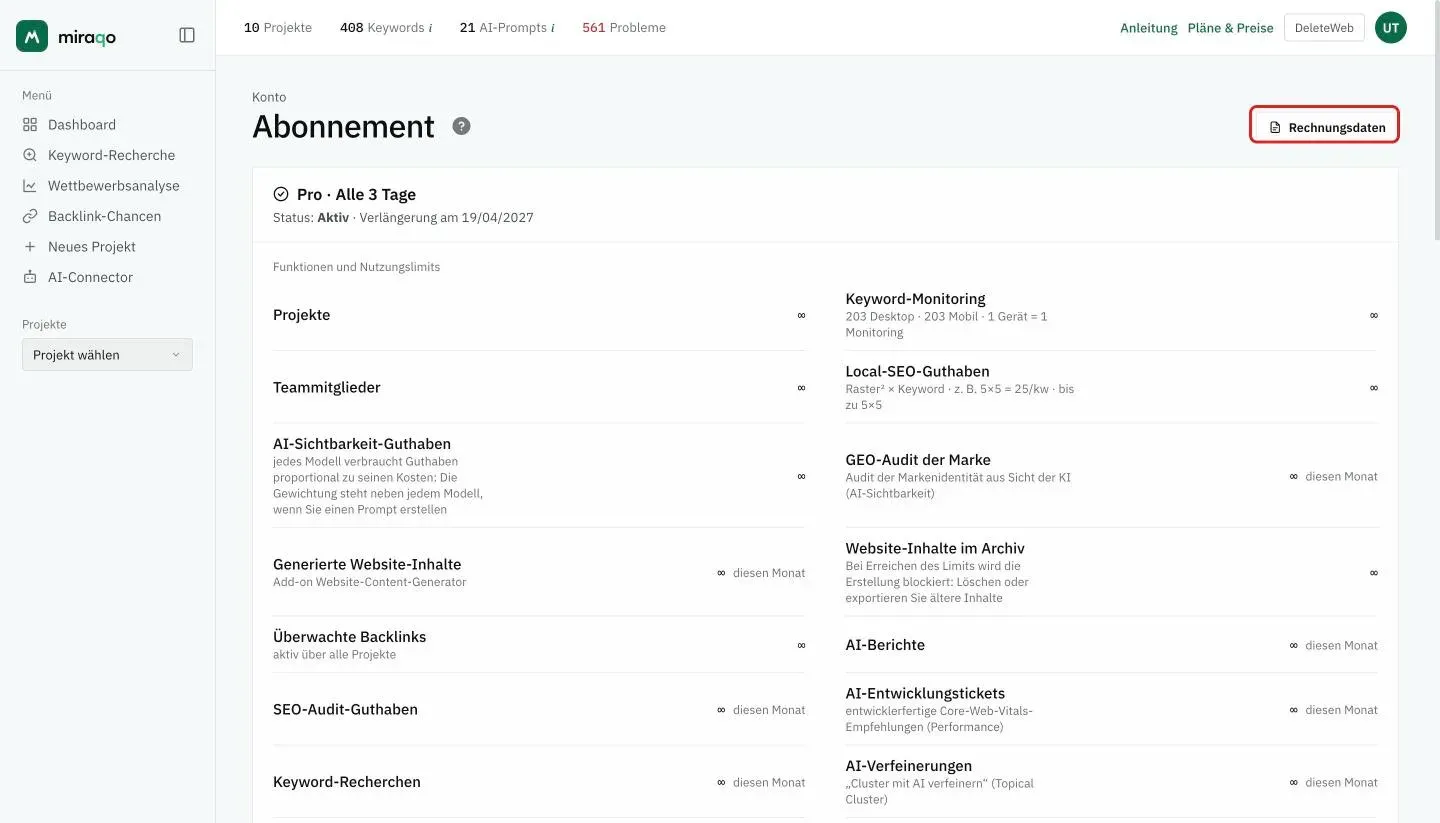
Task: Open the Rechnungsdaten button
Action: [x=1324, y=125]
